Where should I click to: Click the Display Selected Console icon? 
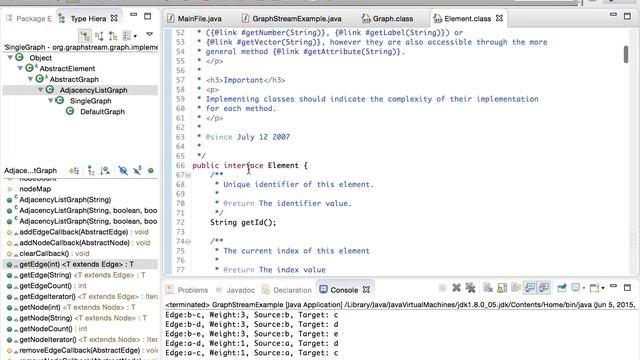(576, 288)
